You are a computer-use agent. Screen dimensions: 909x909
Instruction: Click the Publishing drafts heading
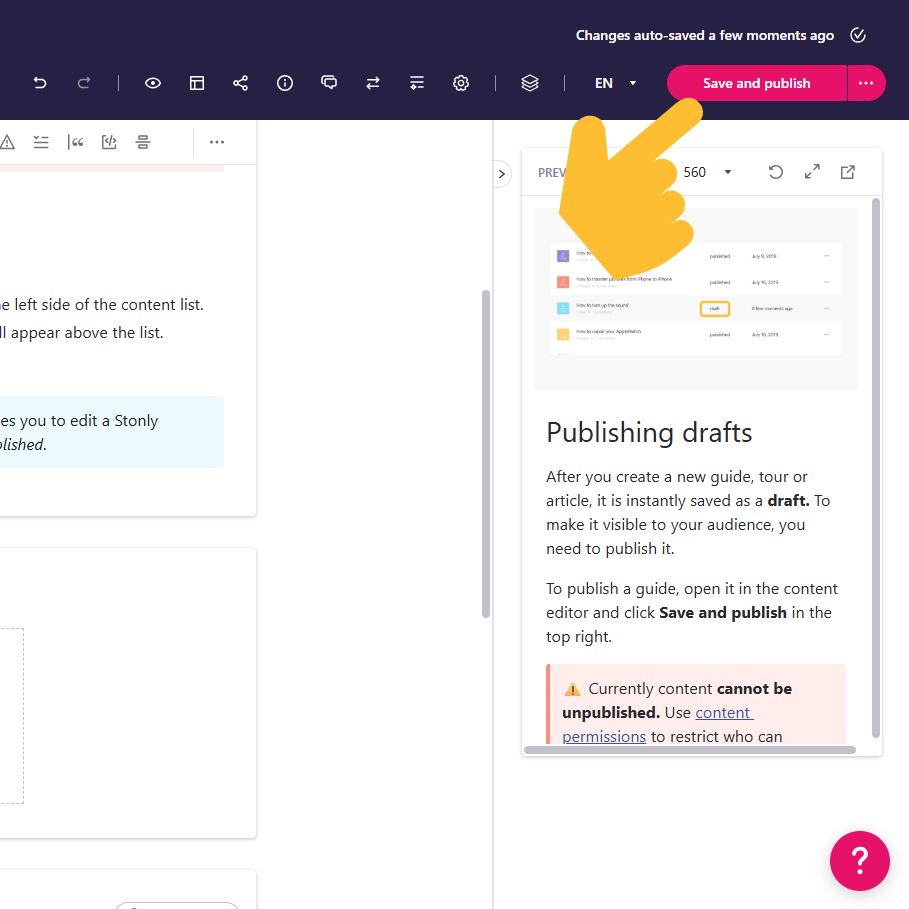[649, 432]
